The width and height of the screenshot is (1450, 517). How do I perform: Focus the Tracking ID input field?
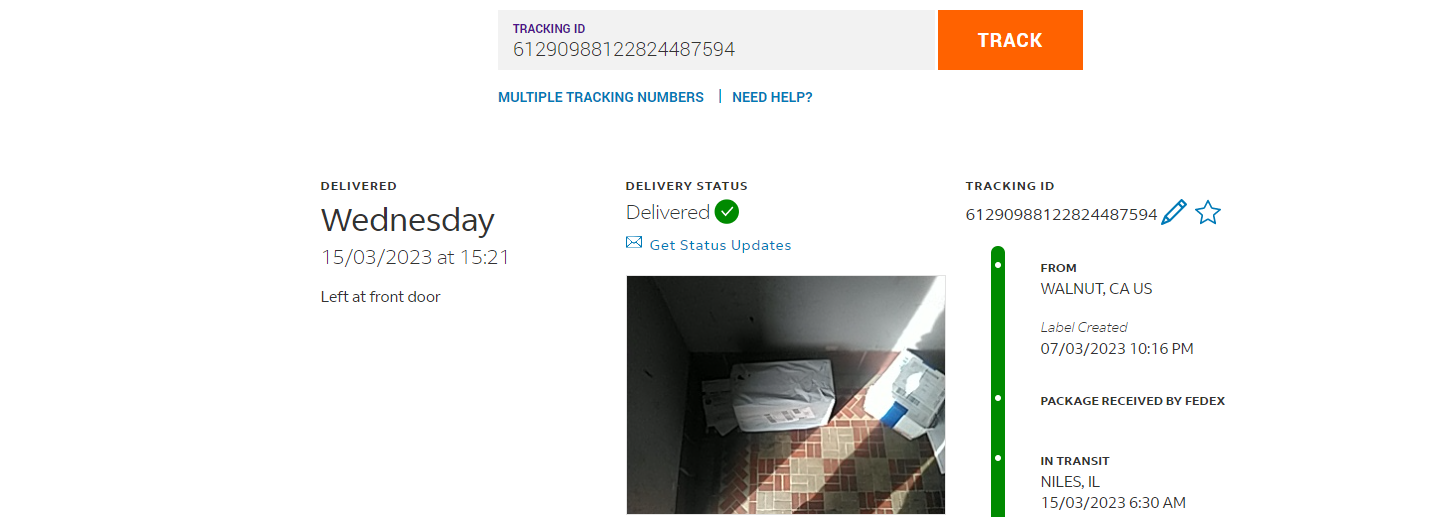click(x=716, y=40)
